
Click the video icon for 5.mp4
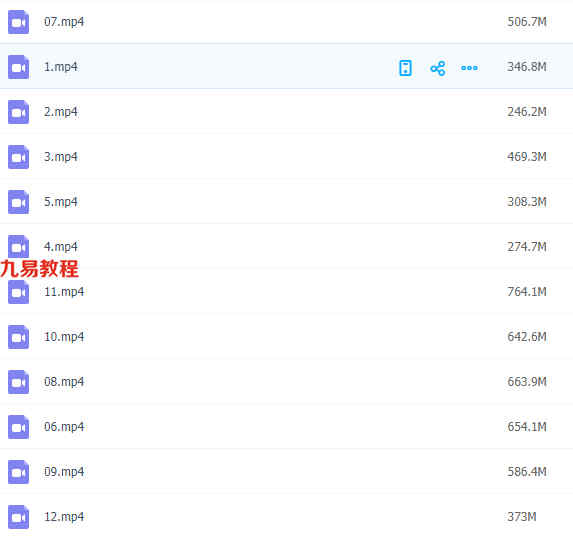[x=19, y=202]
